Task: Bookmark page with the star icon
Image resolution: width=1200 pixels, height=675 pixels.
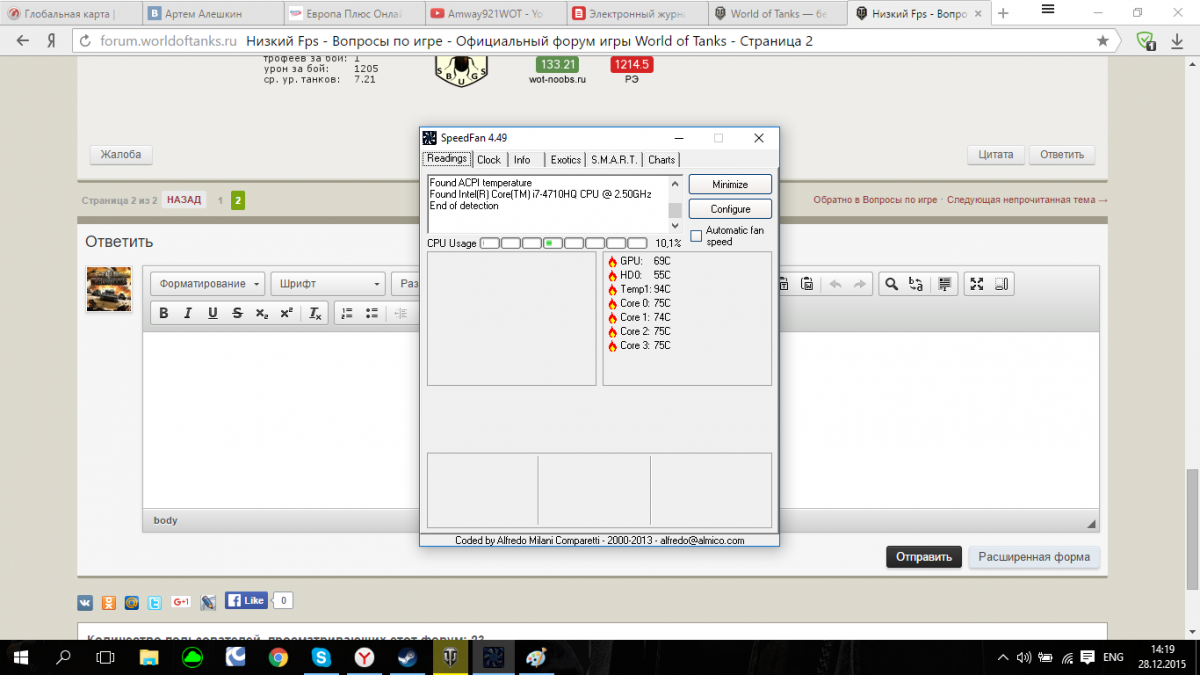Action: pos(1102,41)
